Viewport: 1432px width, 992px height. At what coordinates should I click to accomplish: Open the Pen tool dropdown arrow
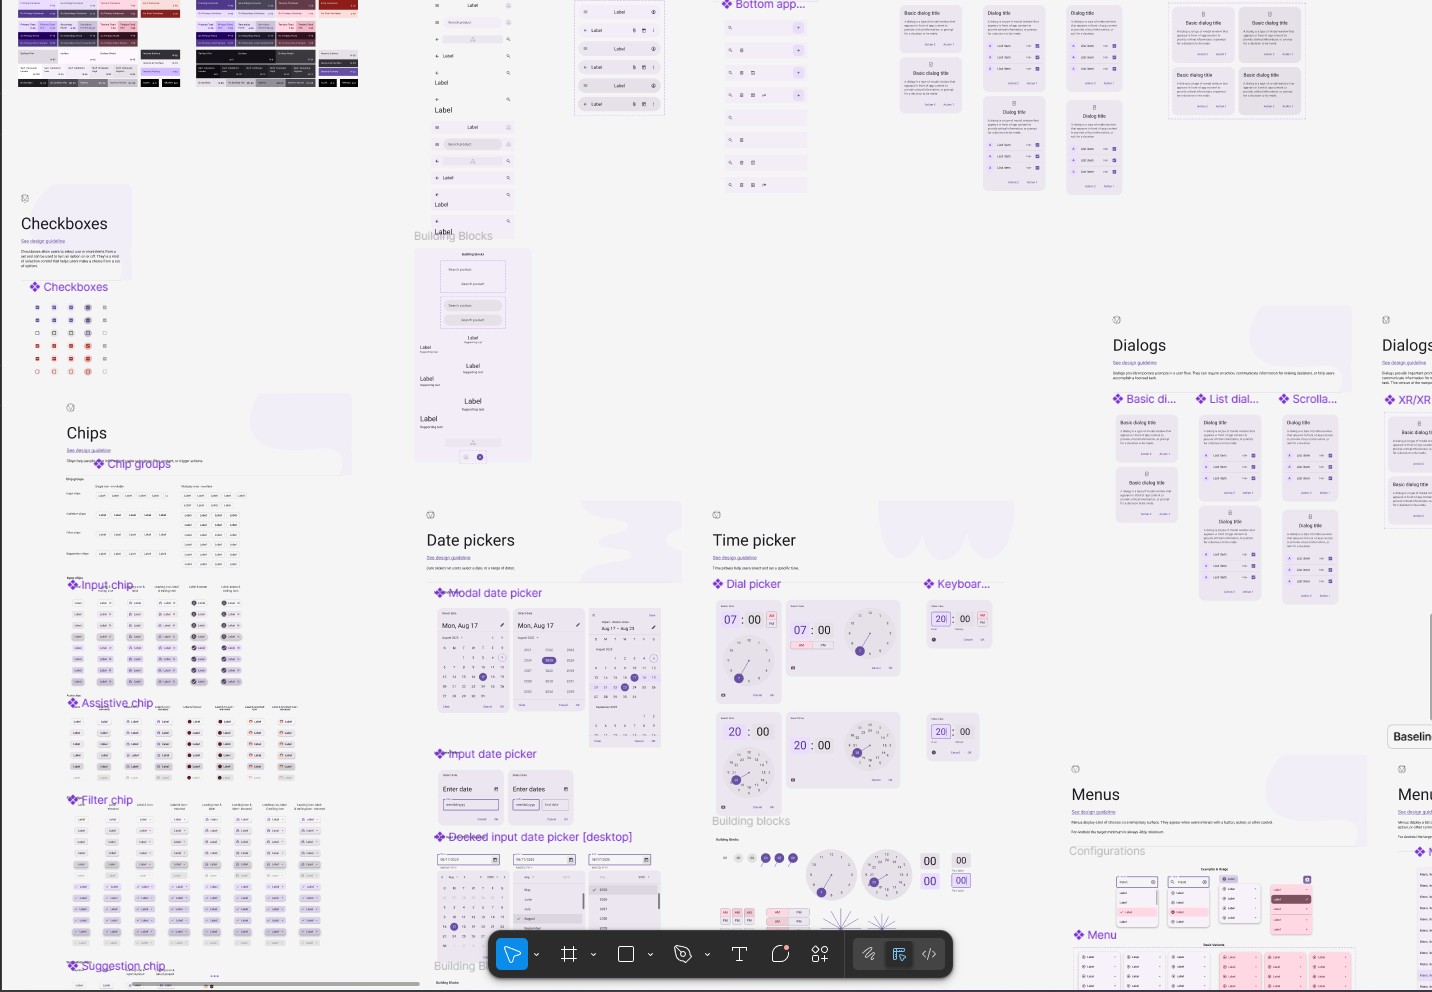click(x=708, y=955)
